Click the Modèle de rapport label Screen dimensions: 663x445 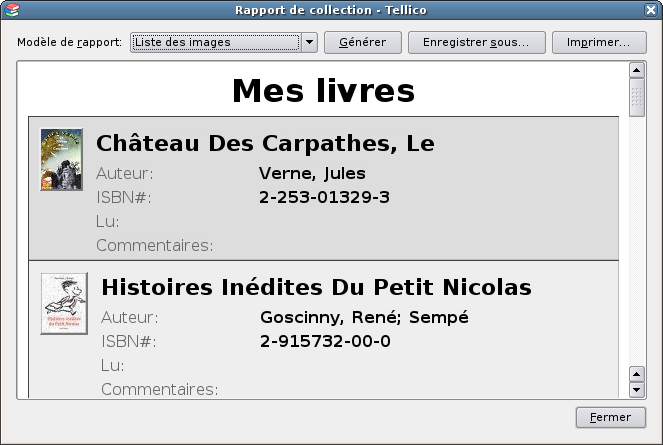(x=69, y=42)
